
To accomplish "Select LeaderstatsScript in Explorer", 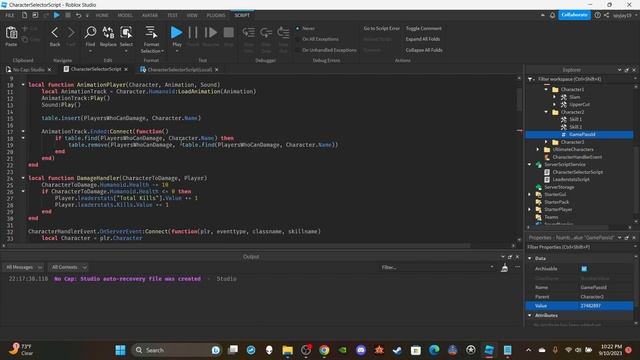I will coord(571,180).
